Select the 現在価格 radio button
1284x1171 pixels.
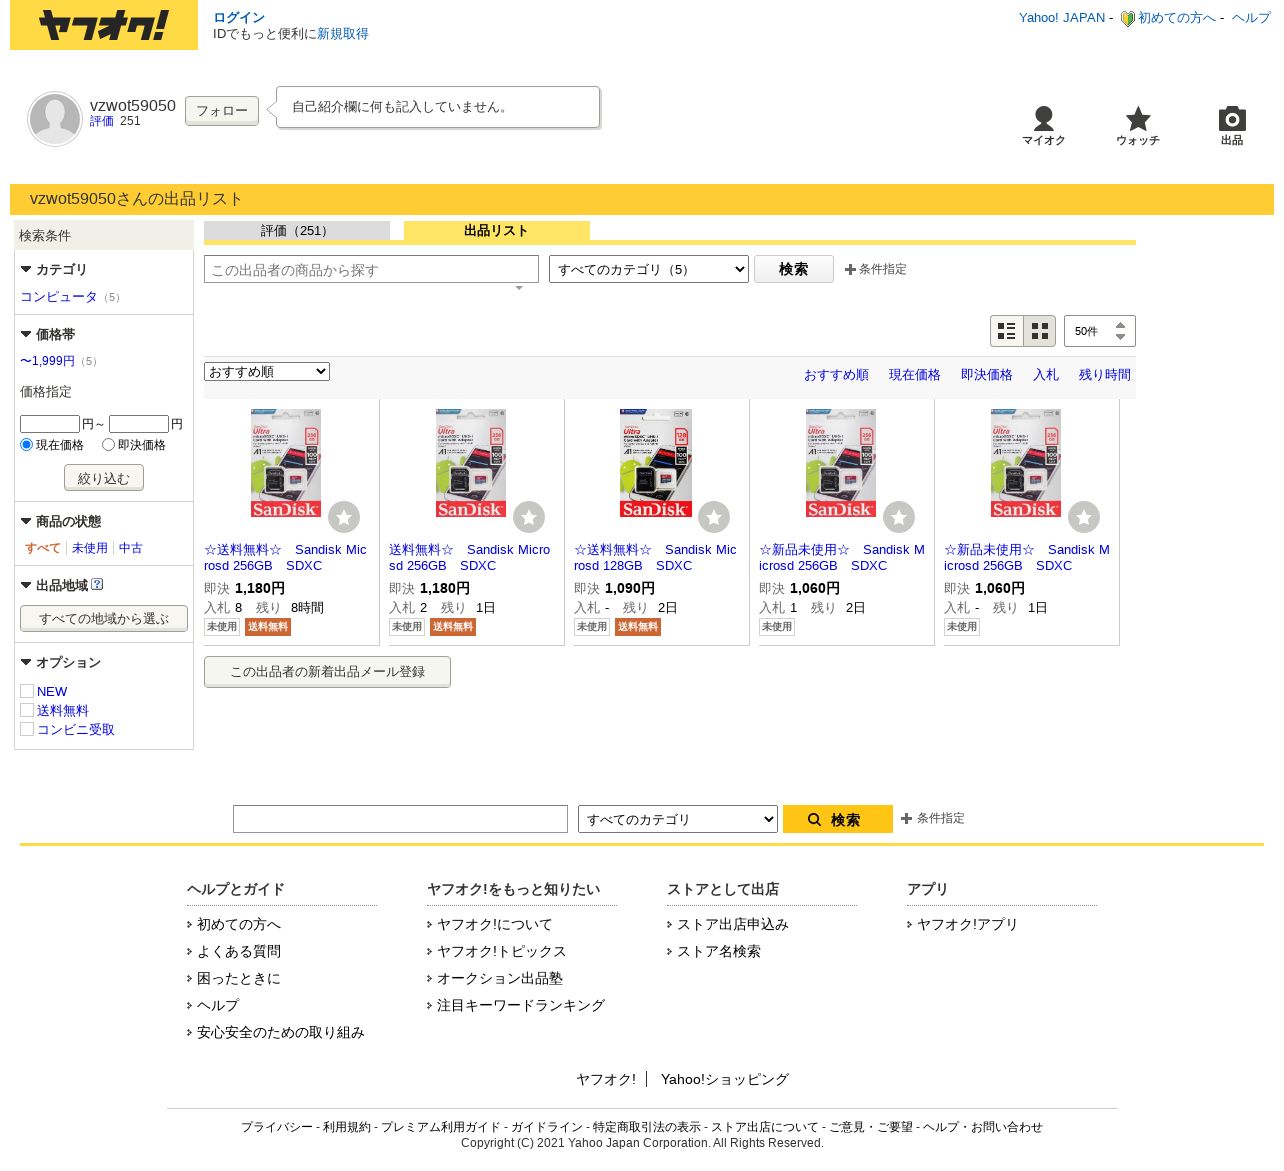[27, 445]
